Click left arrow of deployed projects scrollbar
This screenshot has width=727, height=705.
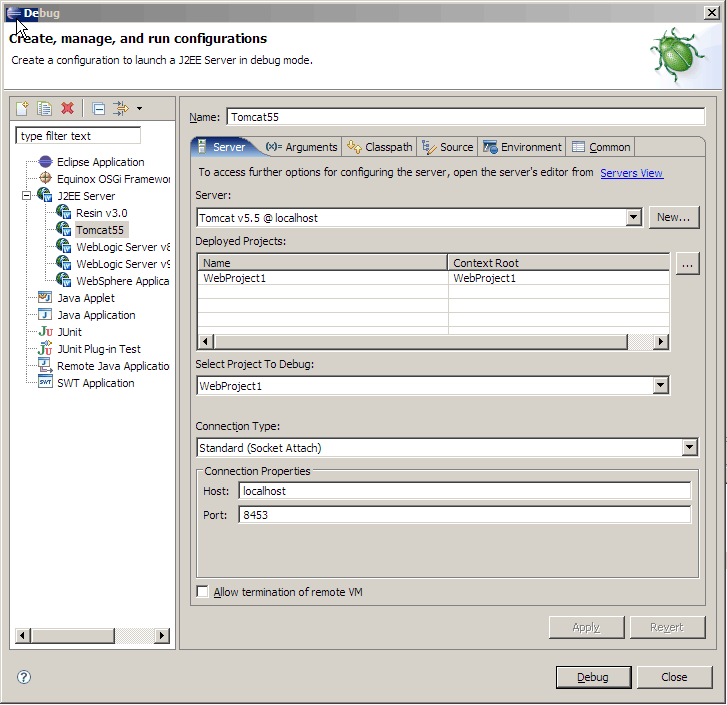[x=205, y=342]
